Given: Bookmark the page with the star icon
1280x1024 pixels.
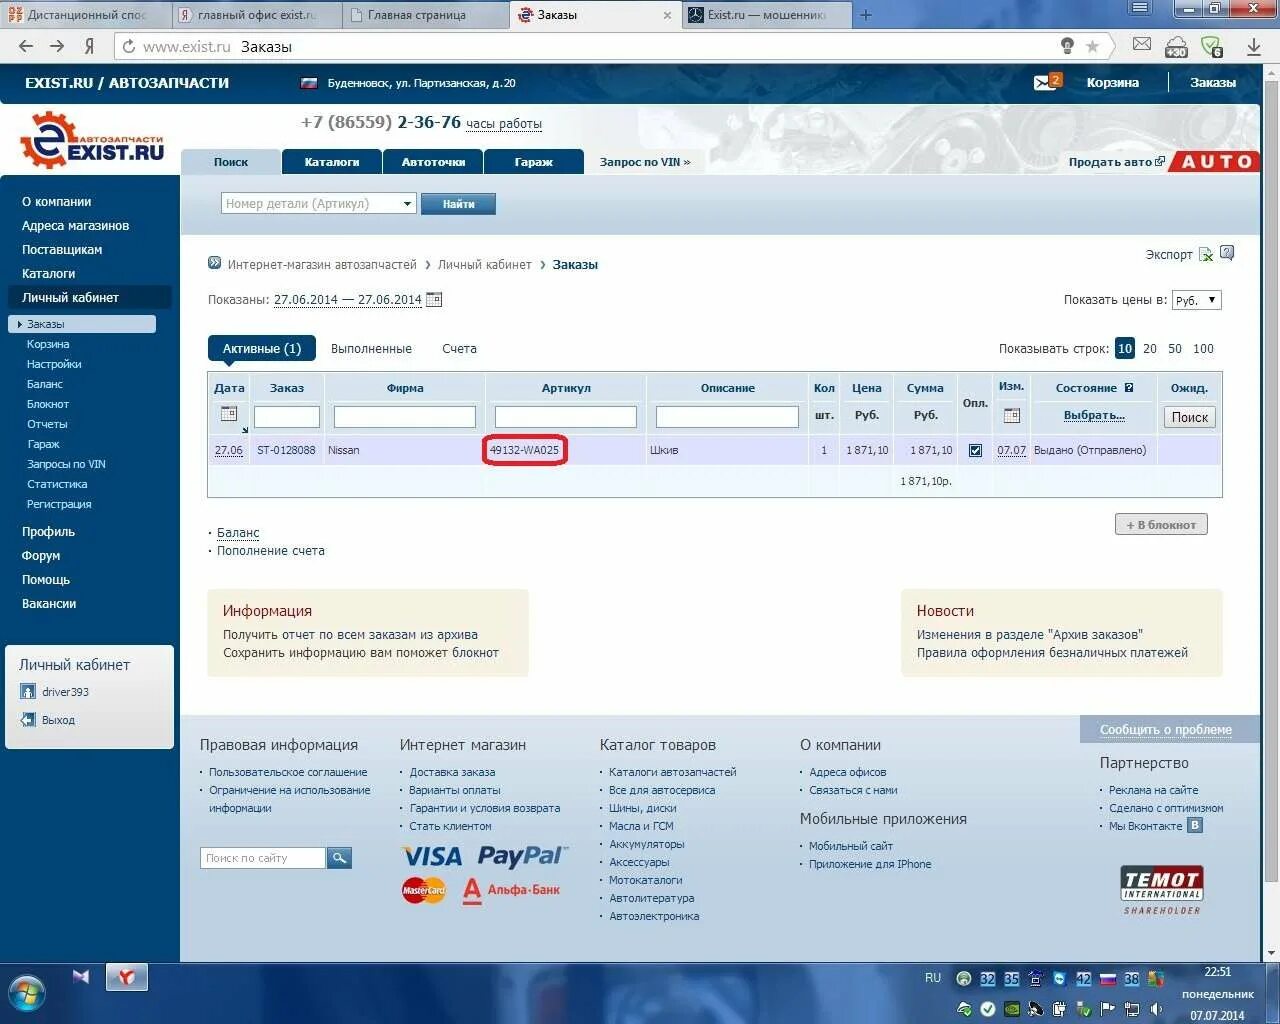Looking at the screenshot, I should click(x=1092, y=46).
